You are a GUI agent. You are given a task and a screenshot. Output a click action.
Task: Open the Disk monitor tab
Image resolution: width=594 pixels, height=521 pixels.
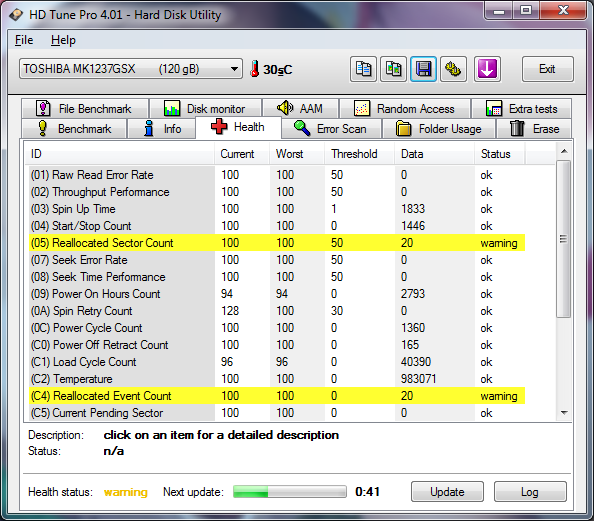tap(205, 109)
